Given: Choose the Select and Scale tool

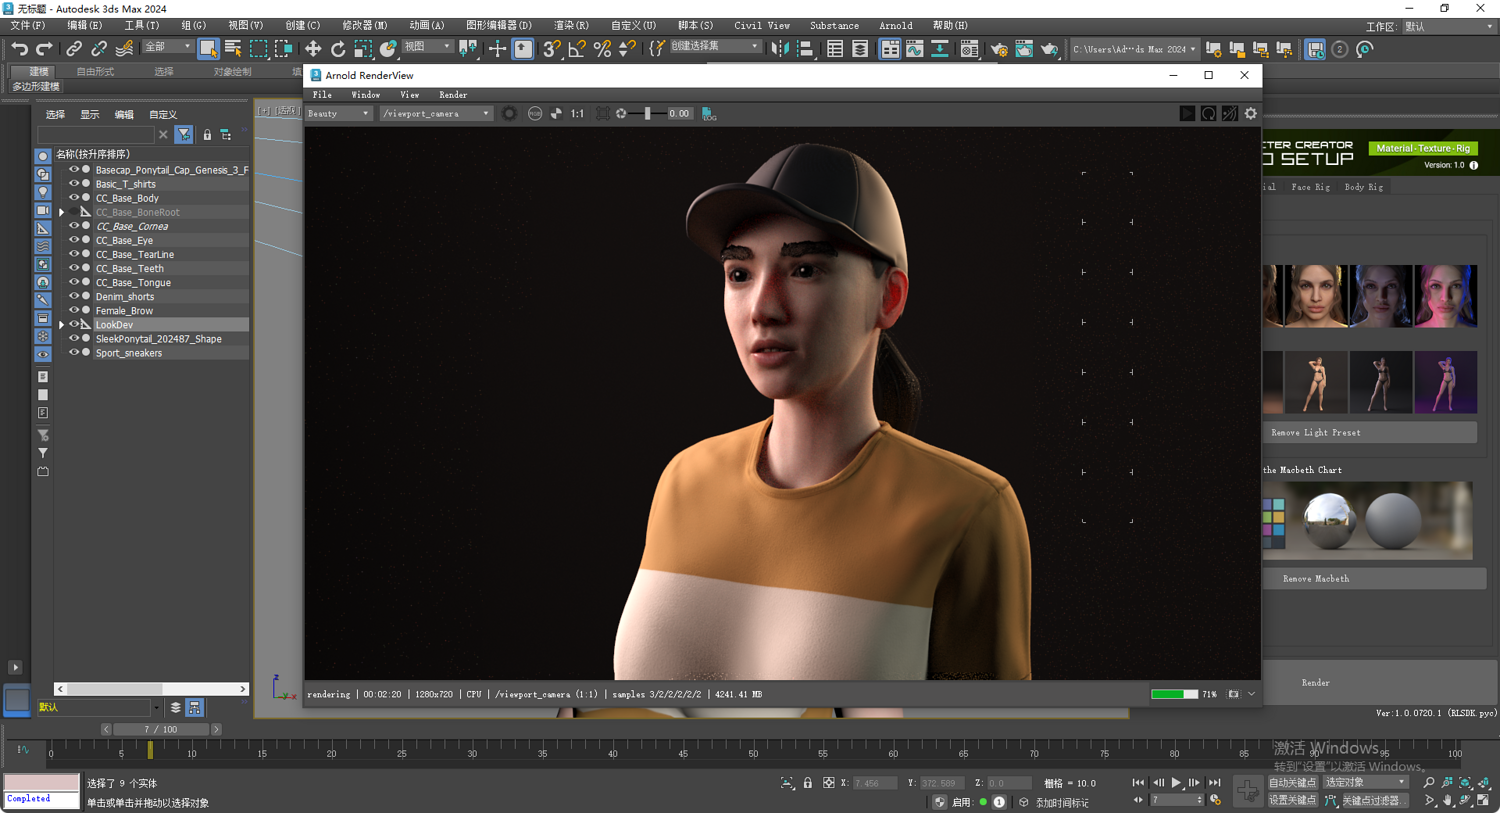Looking at the screenshot, I should tap(363, 48).
